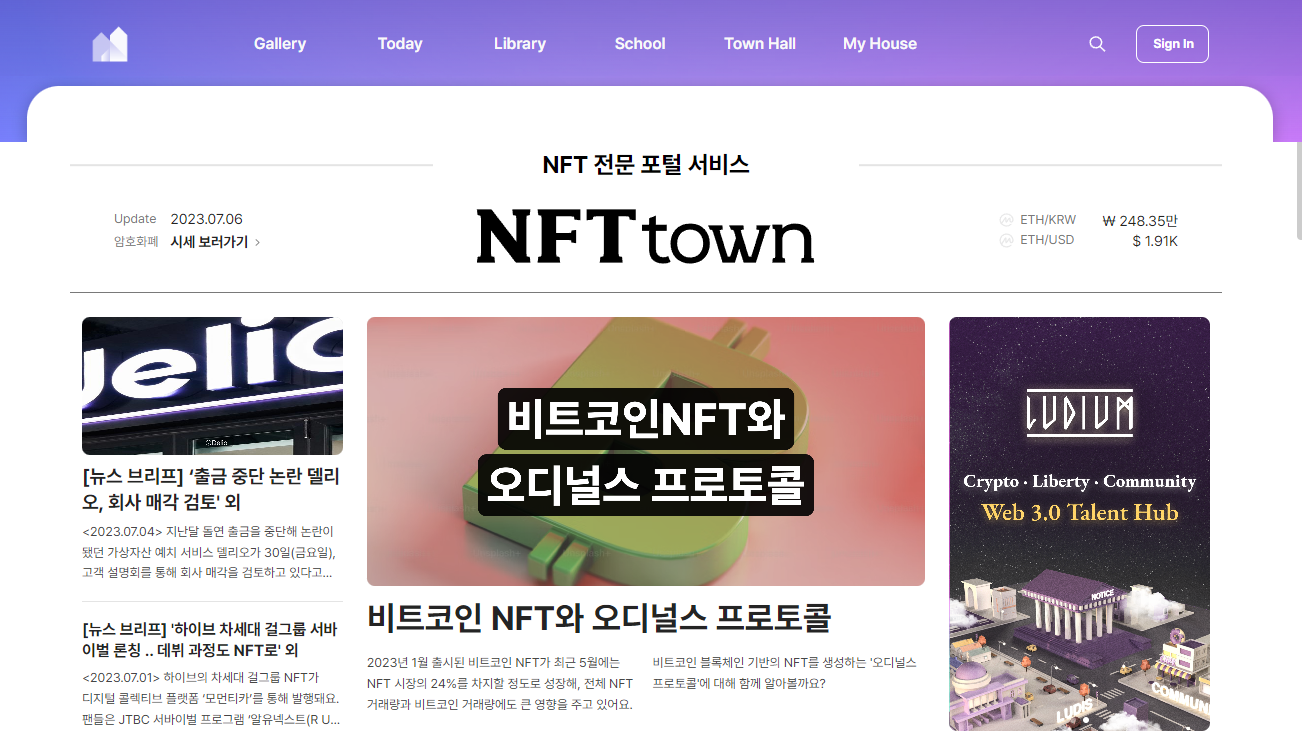Click the Sign In button
Screen dimensions: 1302x742
(1172, 44)
